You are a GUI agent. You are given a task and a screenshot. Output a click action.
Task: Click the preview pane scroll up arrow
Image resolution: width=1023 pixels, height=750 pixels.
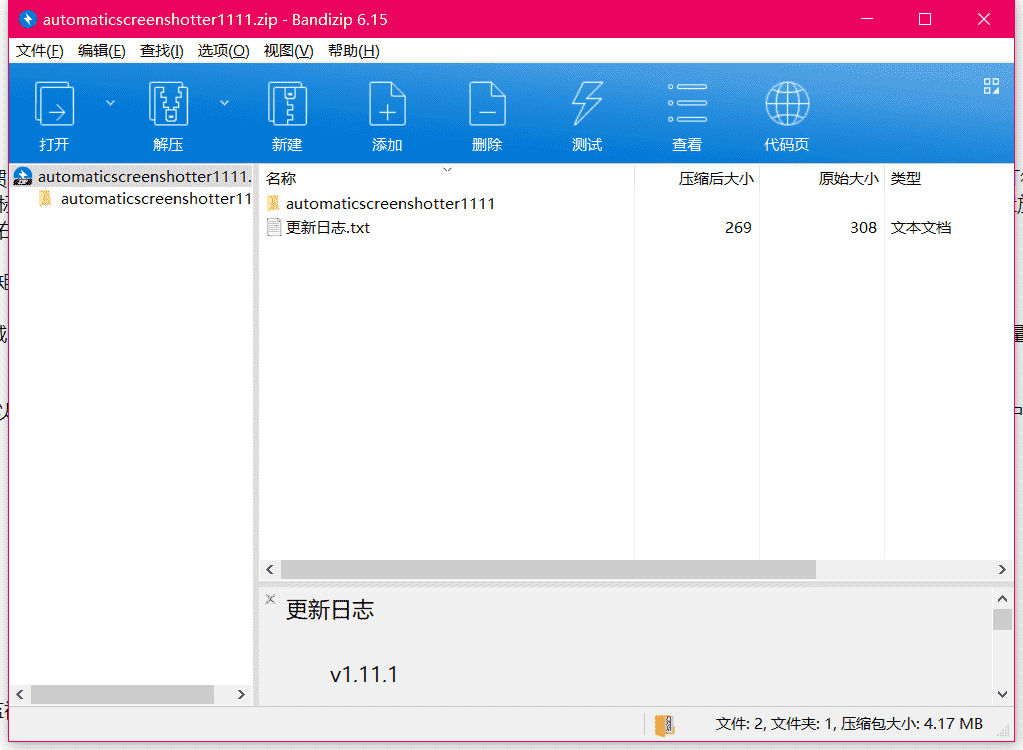tap(1002, 599)
